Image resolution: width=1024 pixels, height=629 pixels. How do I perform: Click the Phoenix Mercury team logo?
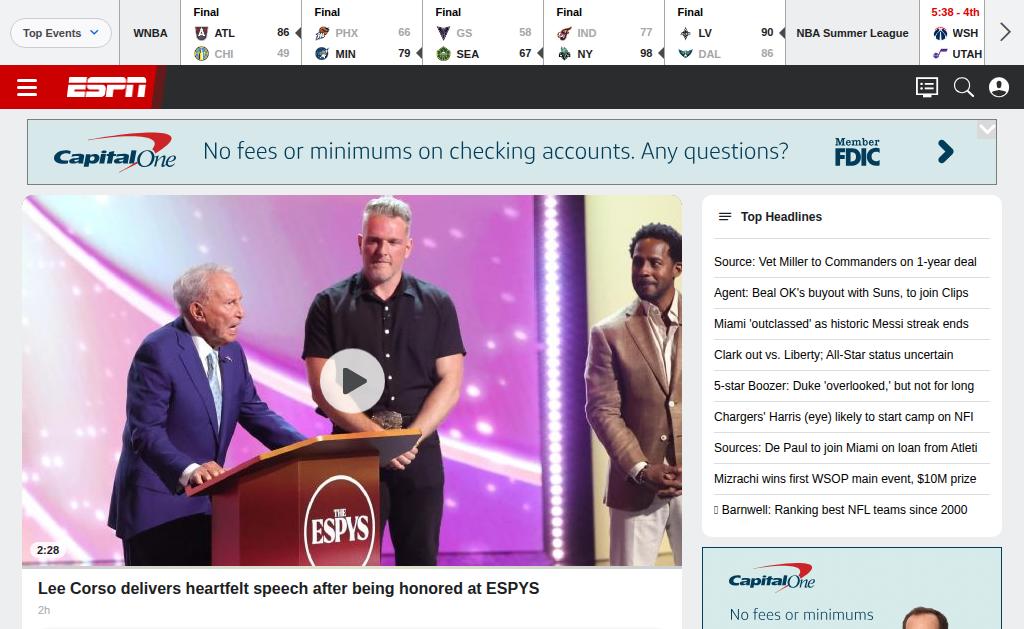(322, 33)
